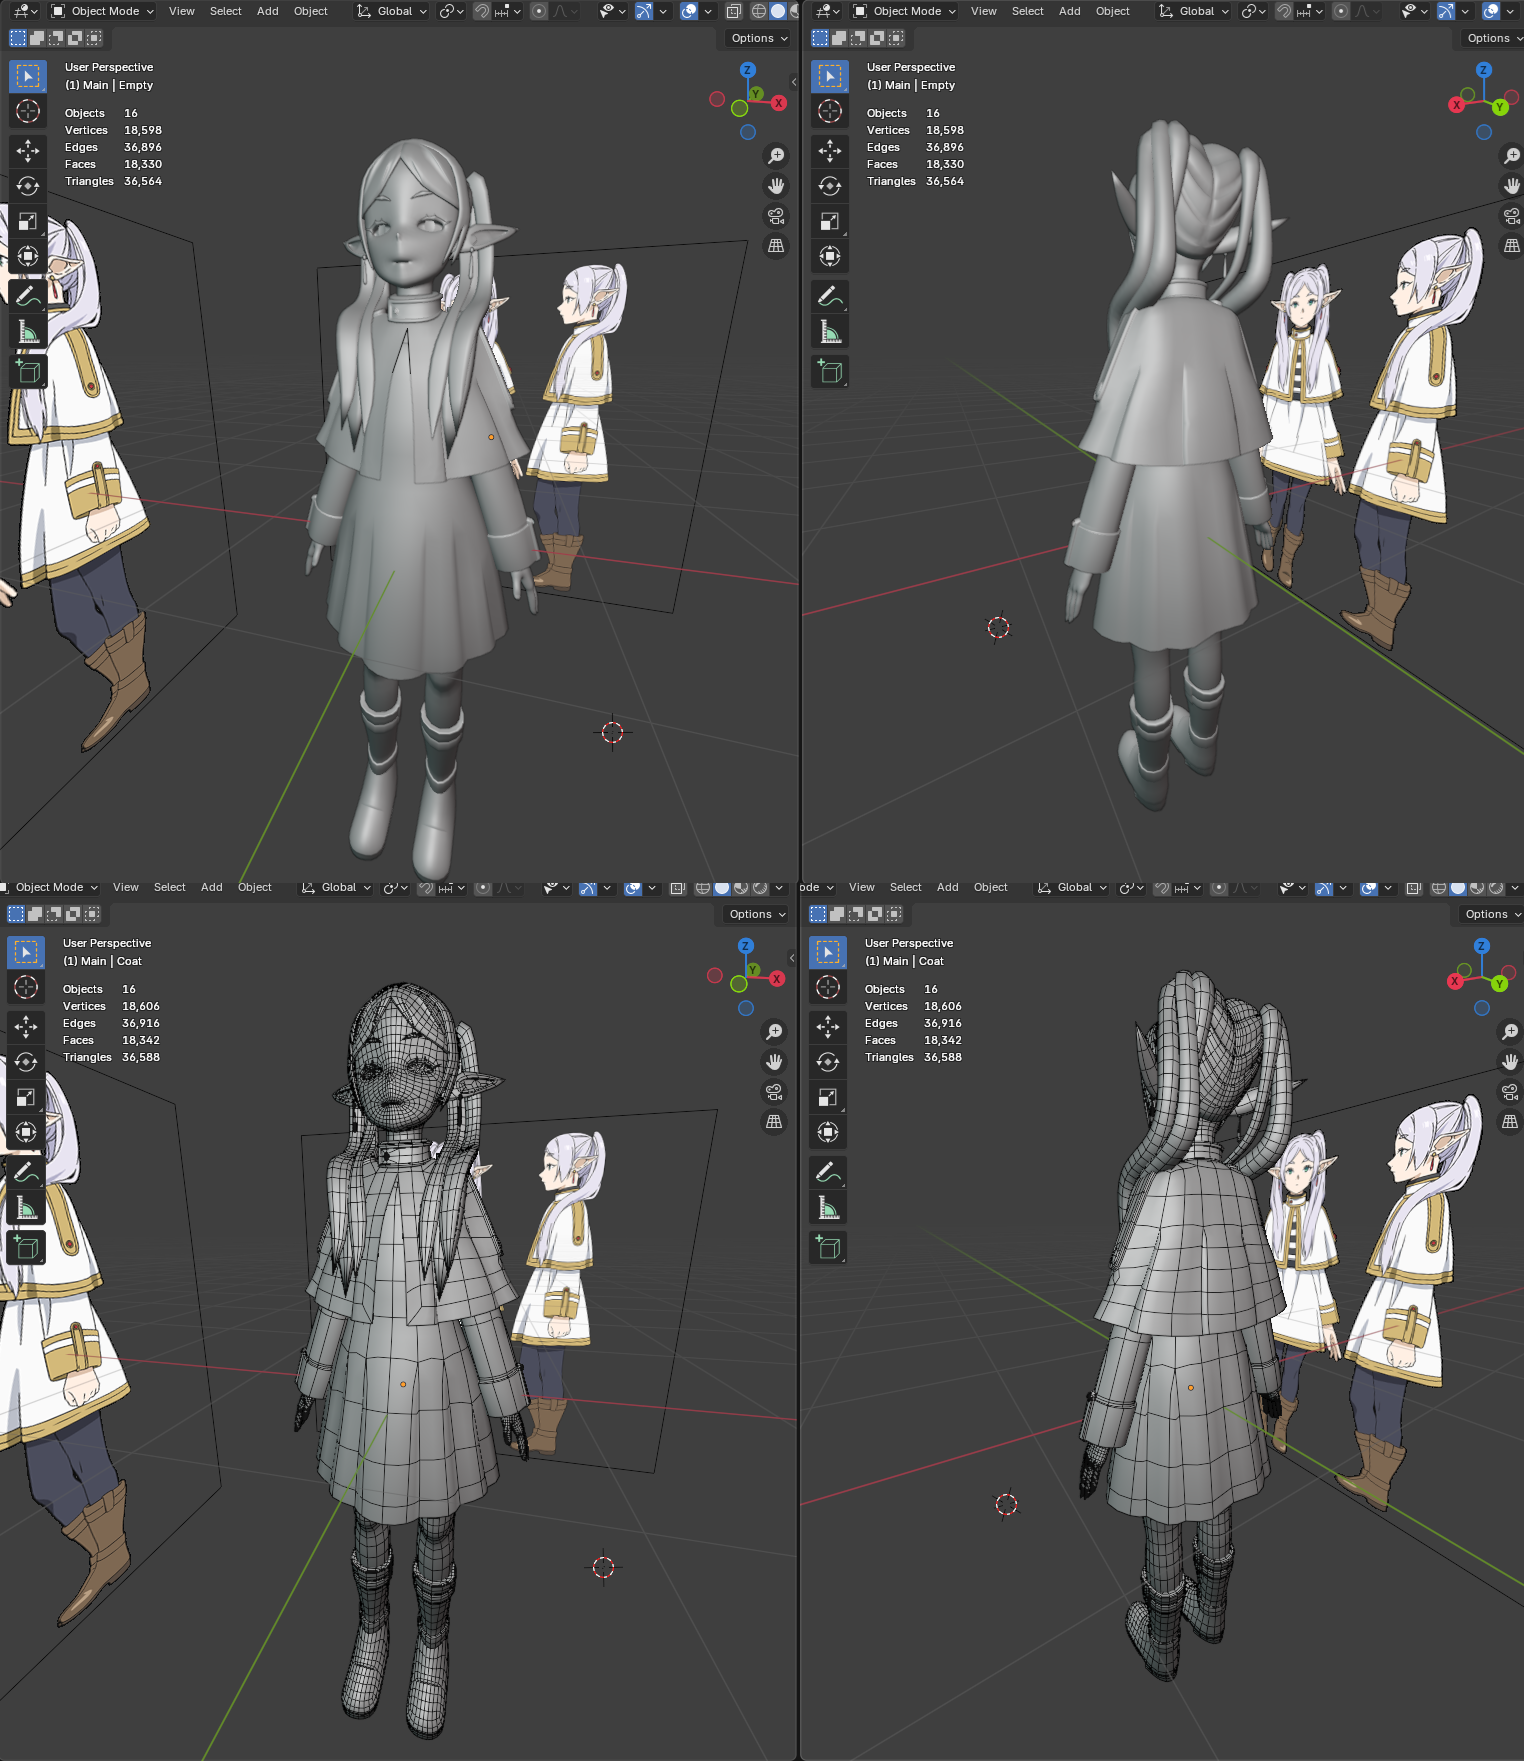Select the Scale tool in bottom-left viewport
Image resolution: width=1524 pixels, height=1761 pixels.
click(26, 1097)
